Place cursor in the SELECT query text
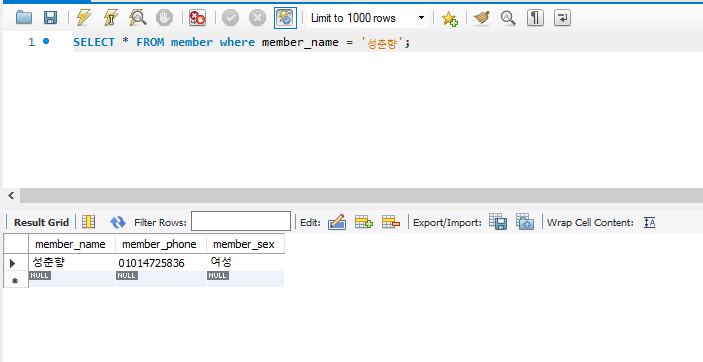Screen dimensions: 703x362 (241, 42)
